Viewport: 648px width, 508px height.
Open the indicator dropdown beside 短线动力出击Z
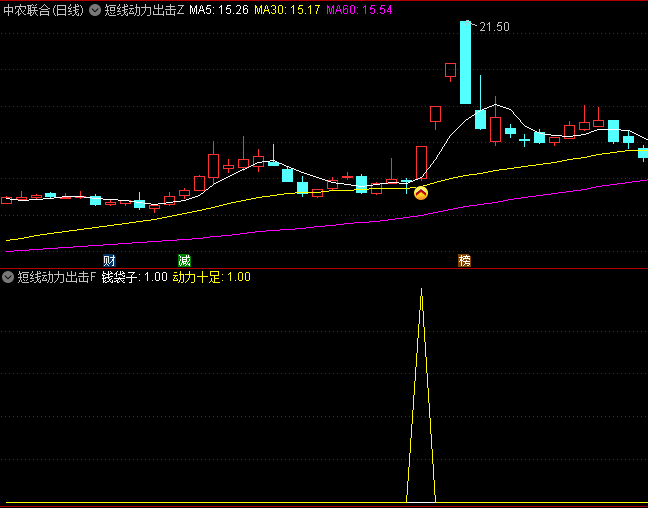pos(95,9)
